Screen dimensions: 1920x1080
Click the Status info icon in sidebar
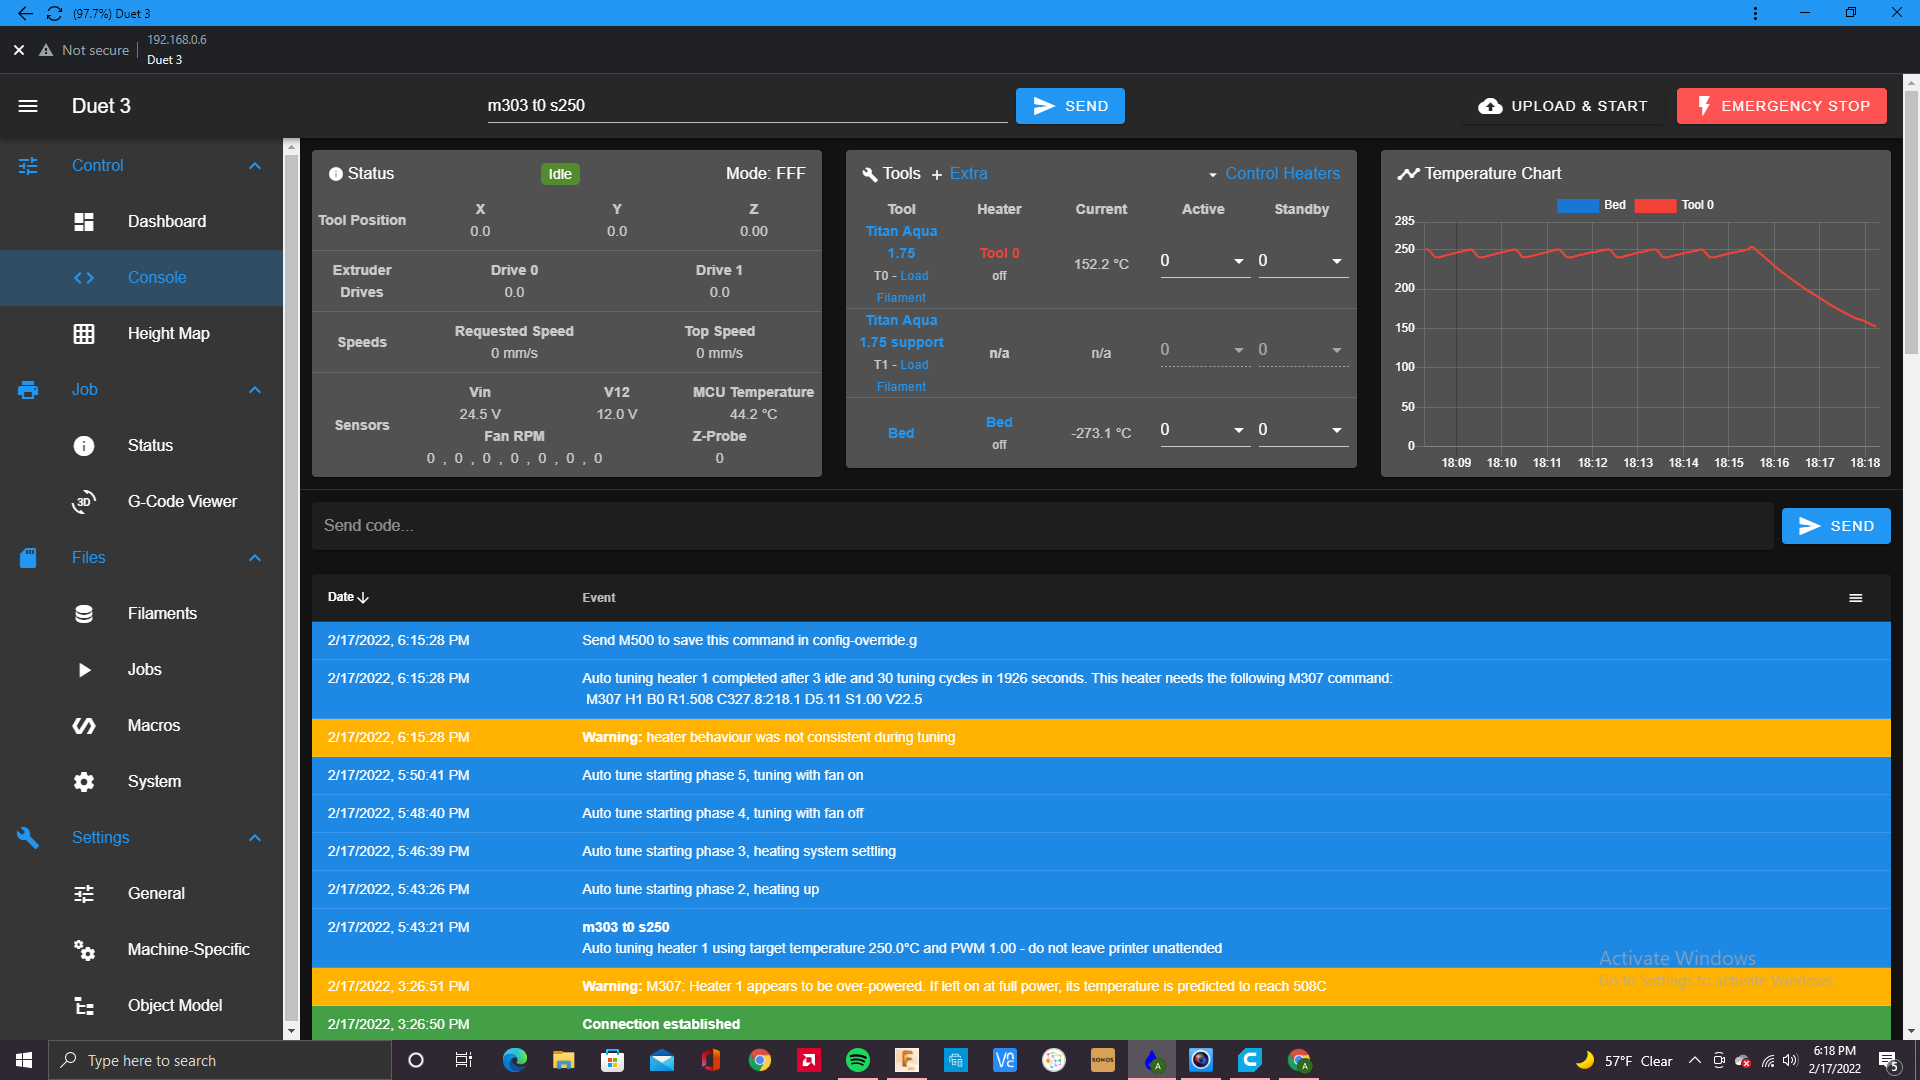click(x=84, y=446)
